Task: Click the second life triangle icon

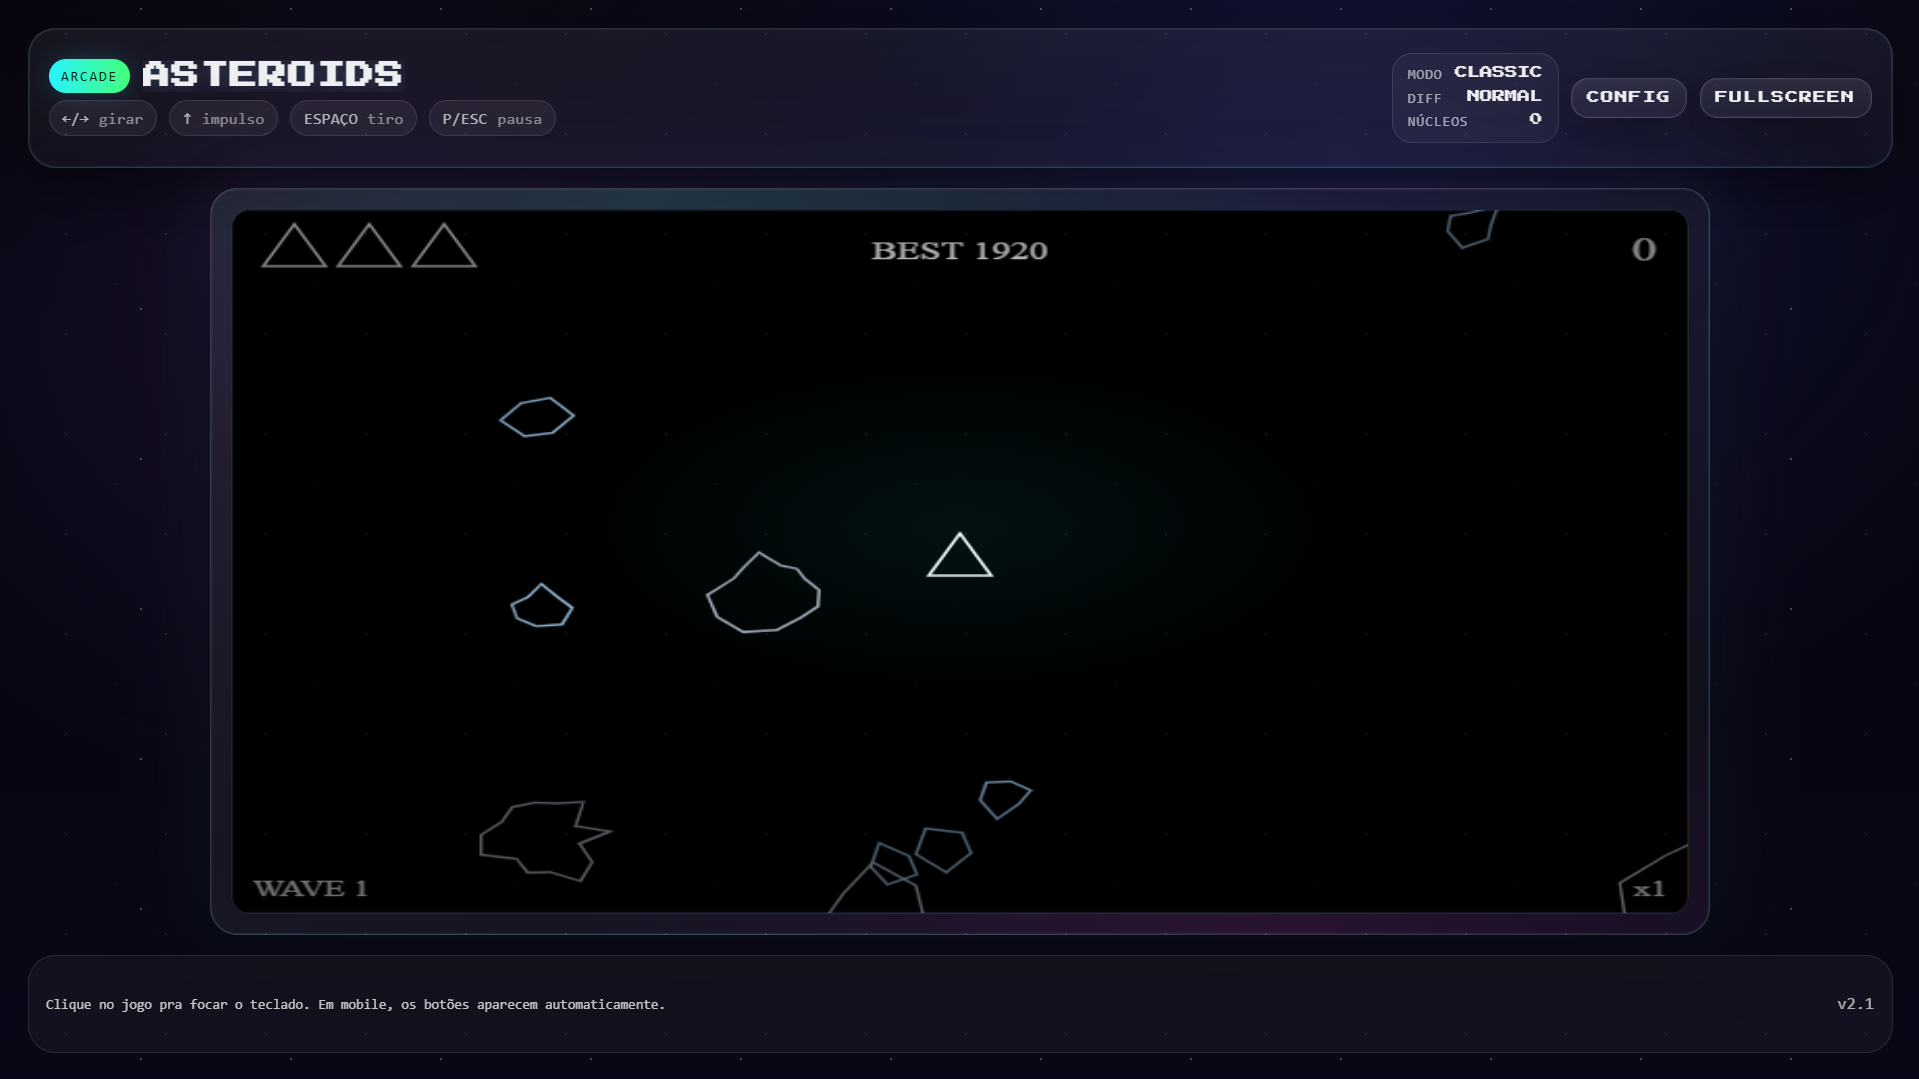Action: [x=369, y=246]
